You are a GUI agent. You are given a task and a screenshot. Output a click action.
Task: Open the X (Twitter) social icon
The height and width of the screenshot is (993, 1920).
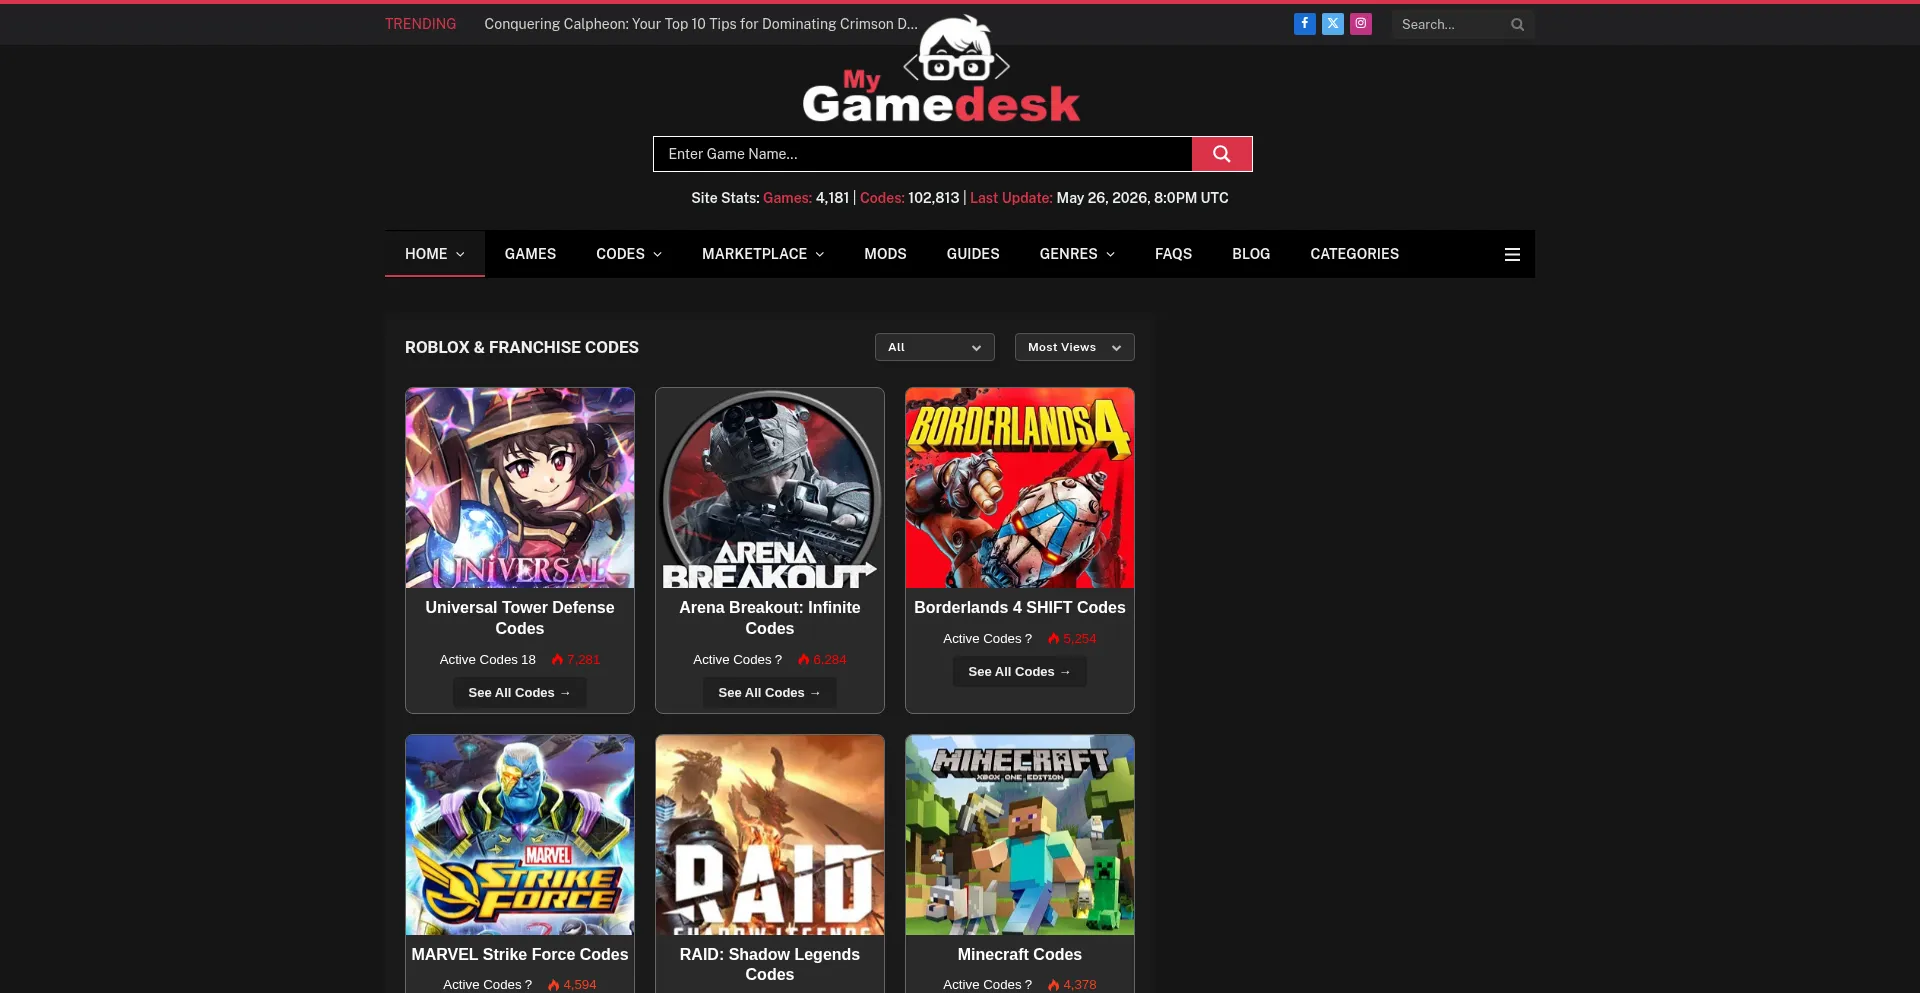1332,24
